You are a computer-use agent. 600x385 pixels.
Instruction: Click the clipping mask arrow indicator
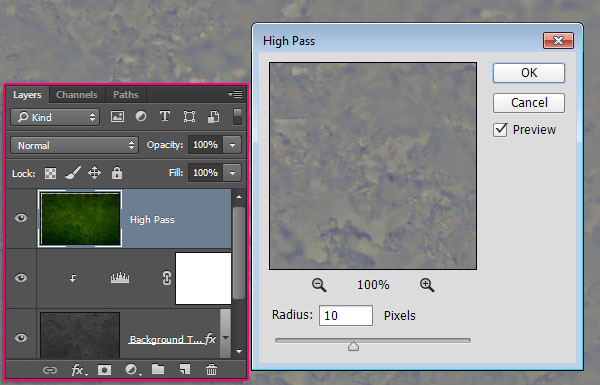[x=73, y=278]
